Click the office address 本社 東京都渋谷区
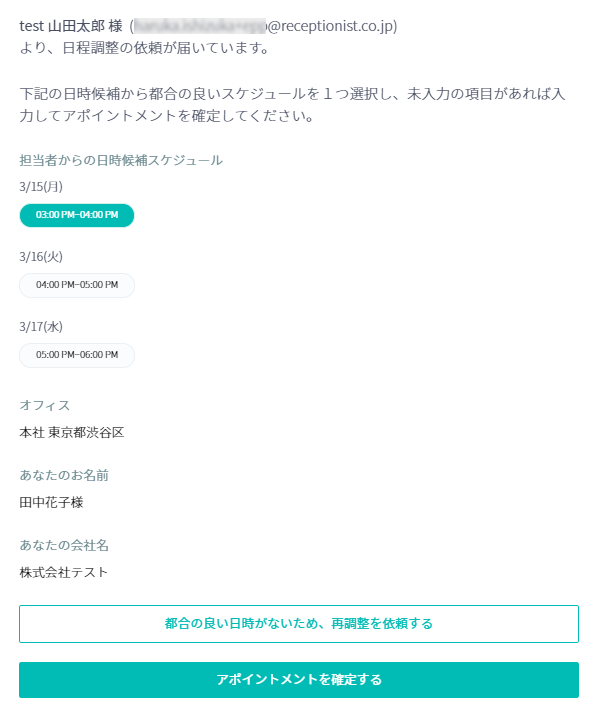This screenshot has width=596, height=718. tap(72, 432)
